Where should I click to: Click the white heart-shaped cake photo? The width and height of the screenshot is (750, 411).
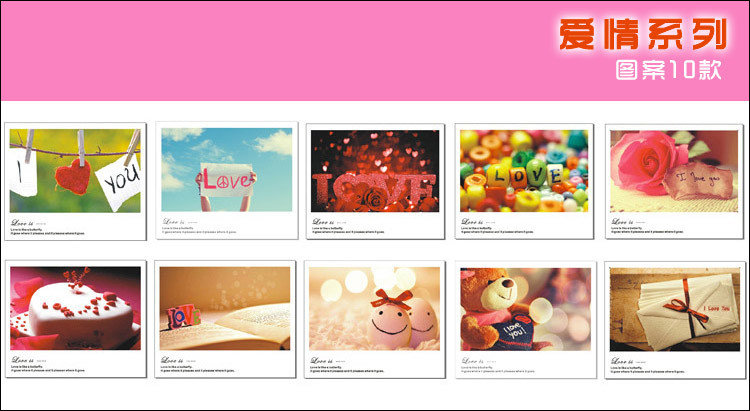(75, 309)
